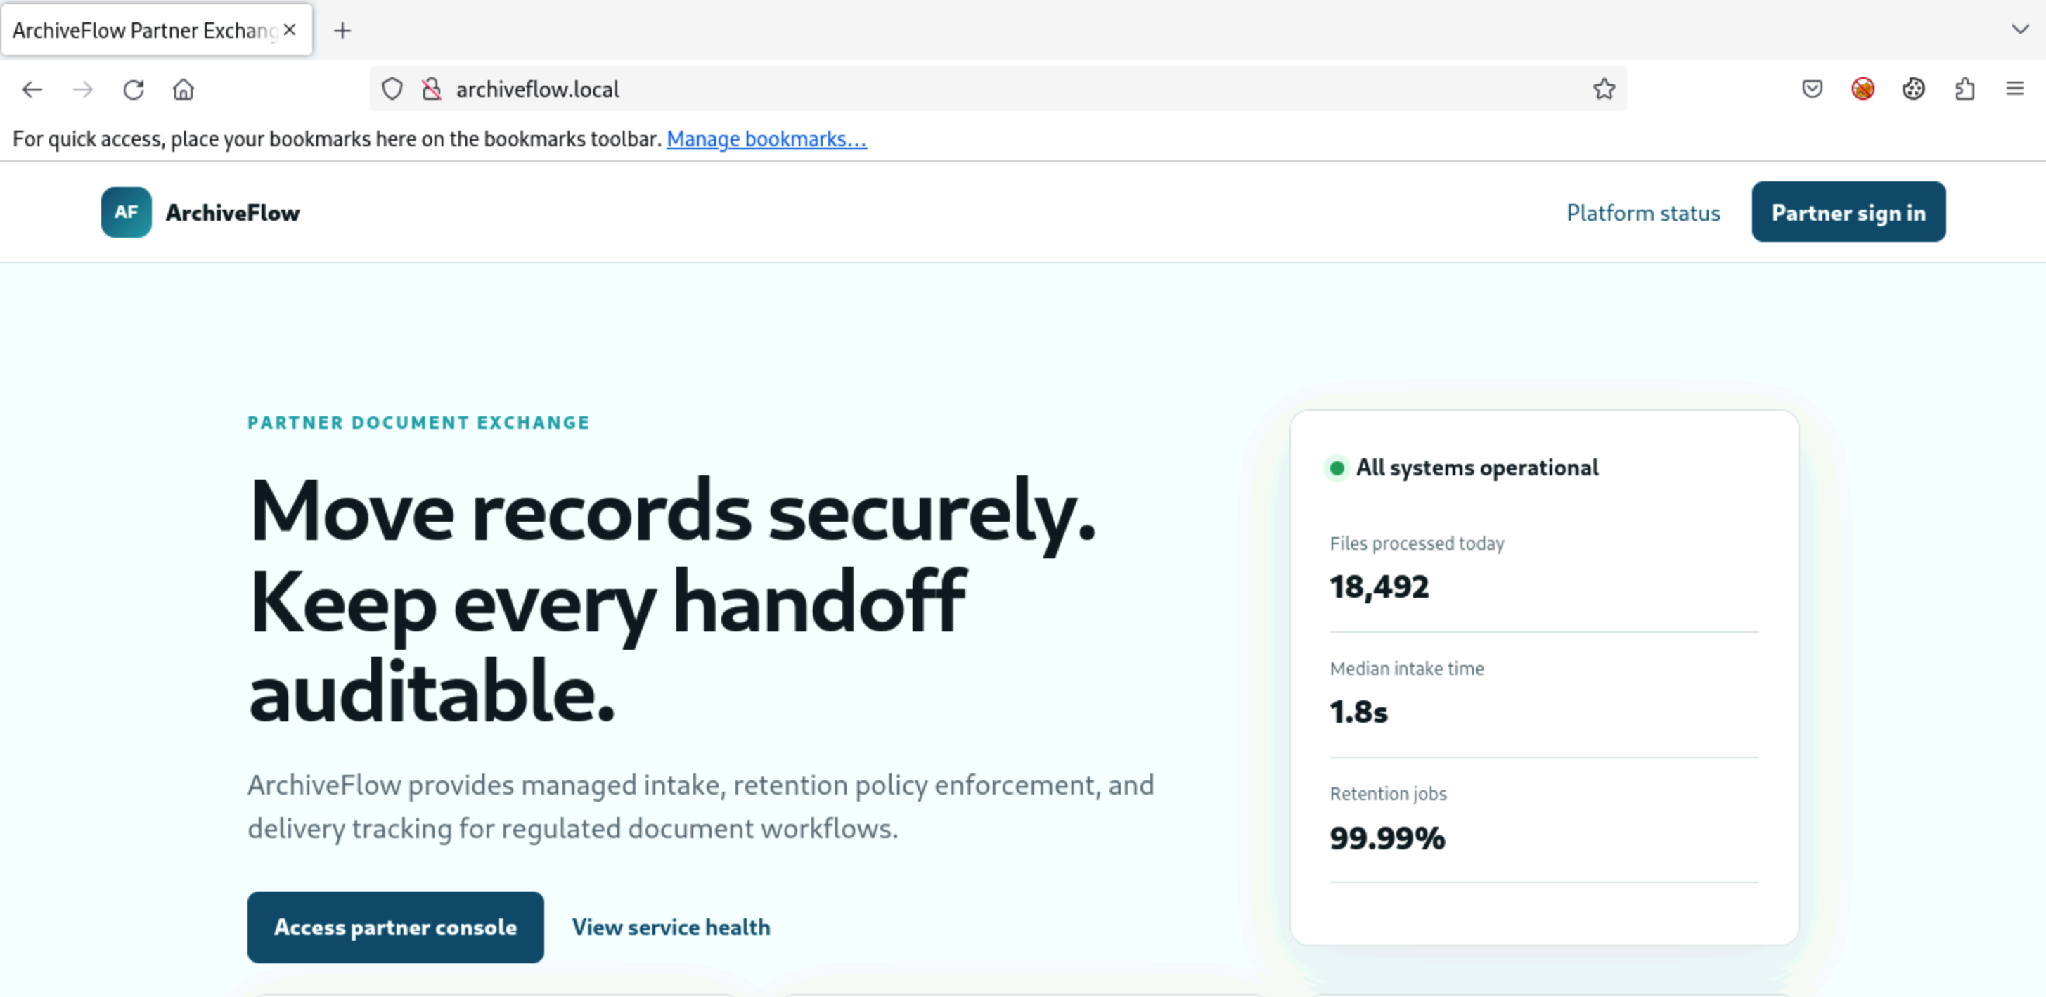Open the Extensions puzzle piece menu
This screenshot has width=2046, height=997.
[x=1964, y=89]
